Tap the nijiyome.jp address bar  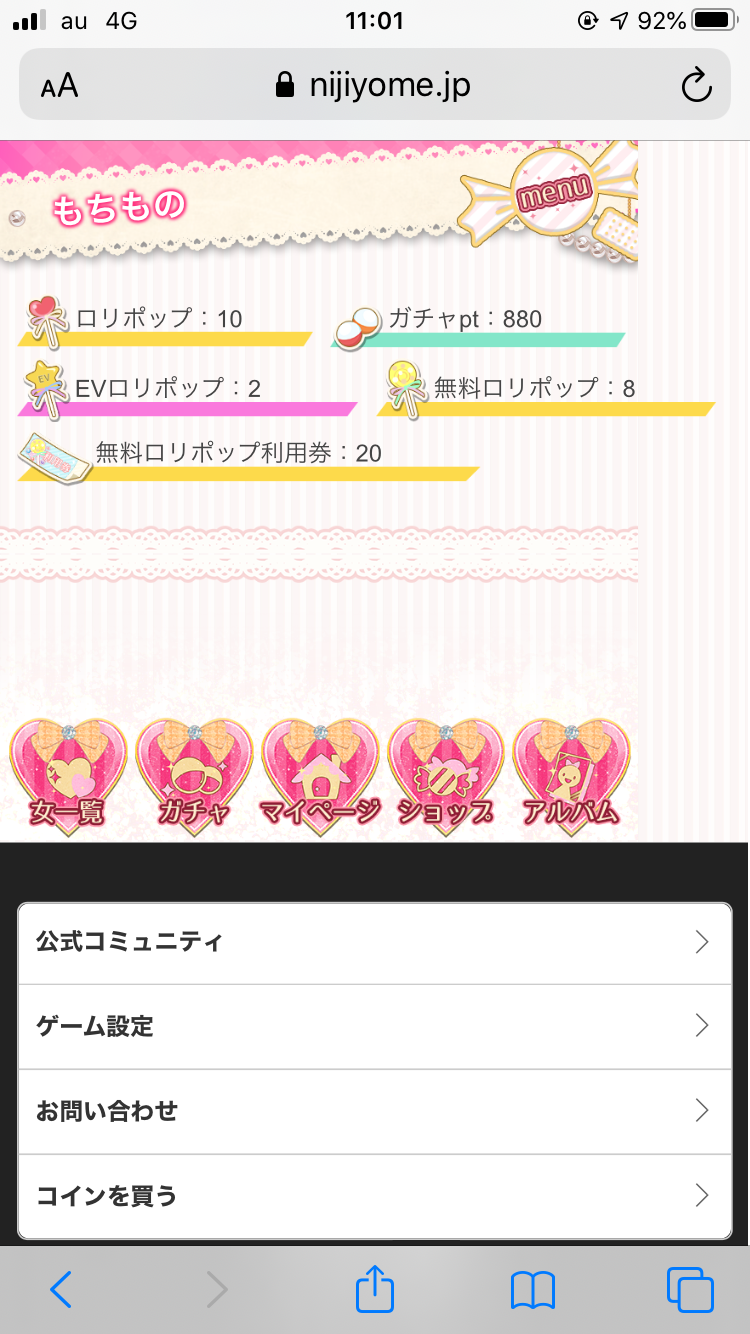point(374,85)
